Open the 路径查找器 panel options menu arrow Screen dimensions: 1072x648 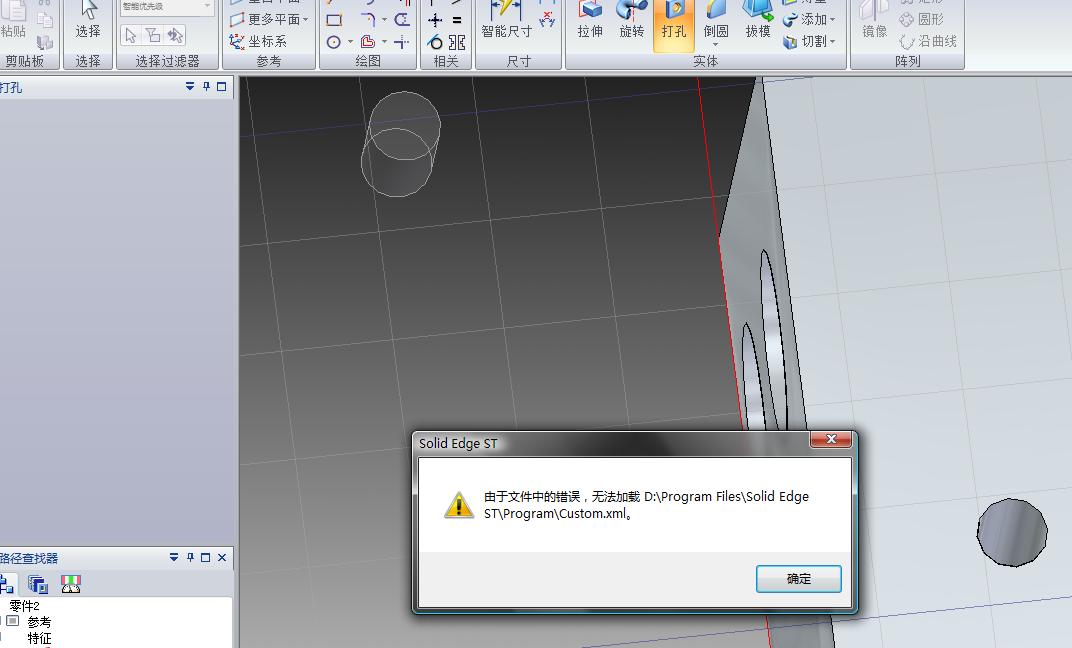(x=174, y=558)
